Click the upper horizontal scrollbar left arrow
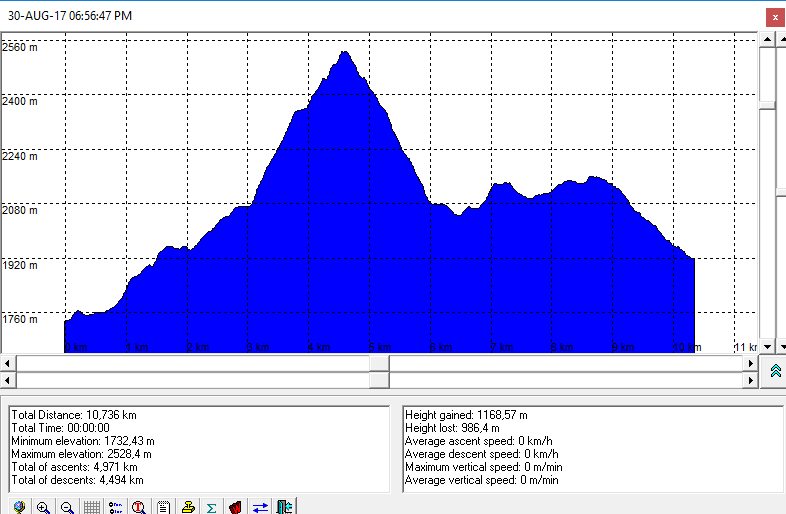786x514 pixels. coord(8,363)
